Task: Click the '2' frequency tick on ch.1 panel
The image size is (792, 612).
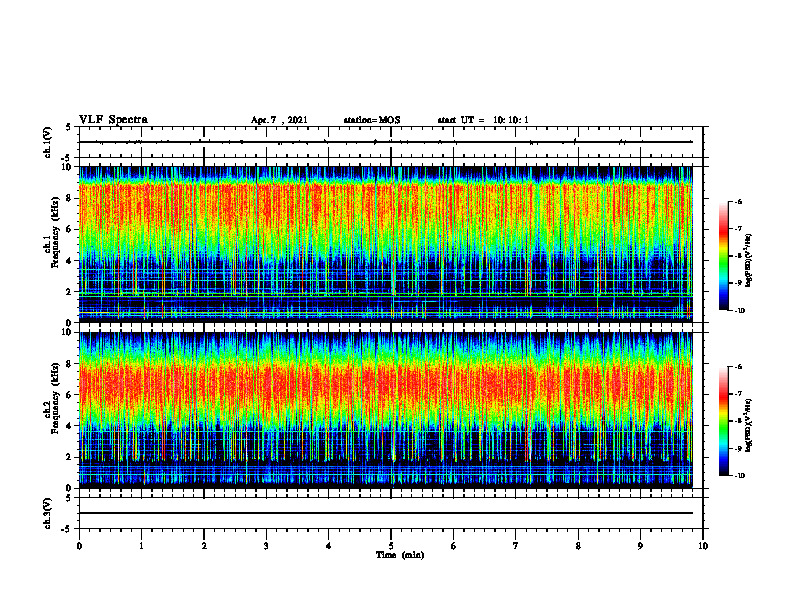Action: click(x=70, y=291)
